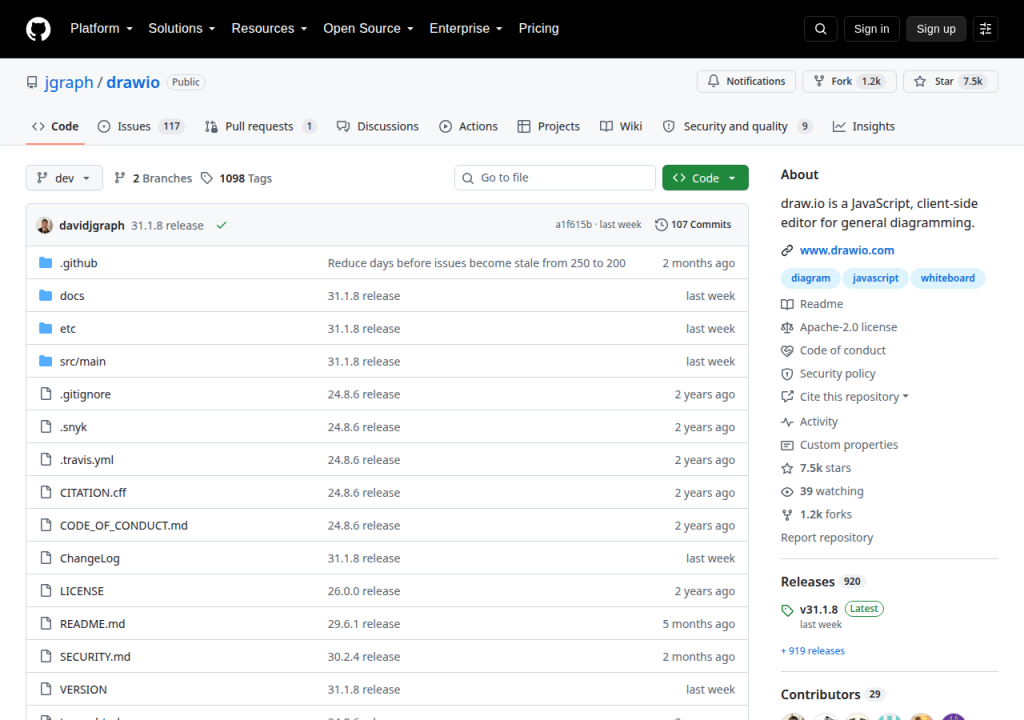Click the javascript topic tag
1024x720 pixels.
click(x=875, y=278)
